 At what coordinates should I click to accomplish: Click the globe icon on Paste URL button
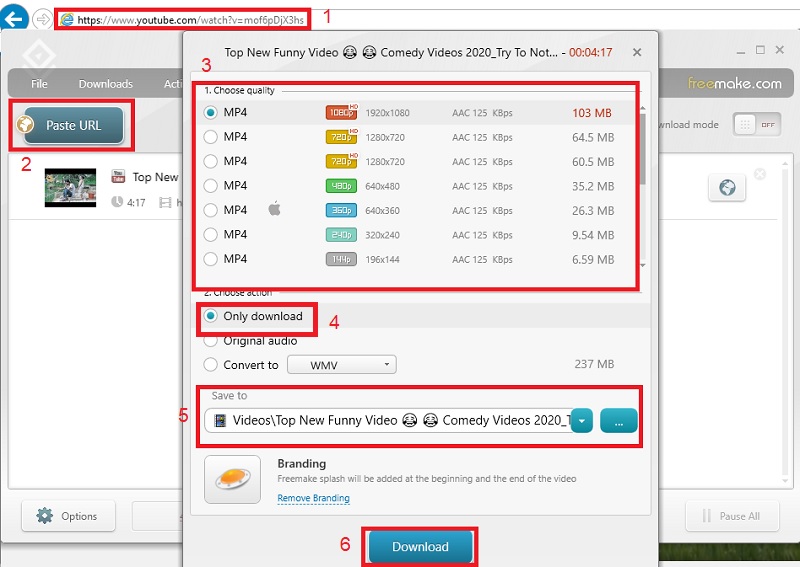[25, 124]
